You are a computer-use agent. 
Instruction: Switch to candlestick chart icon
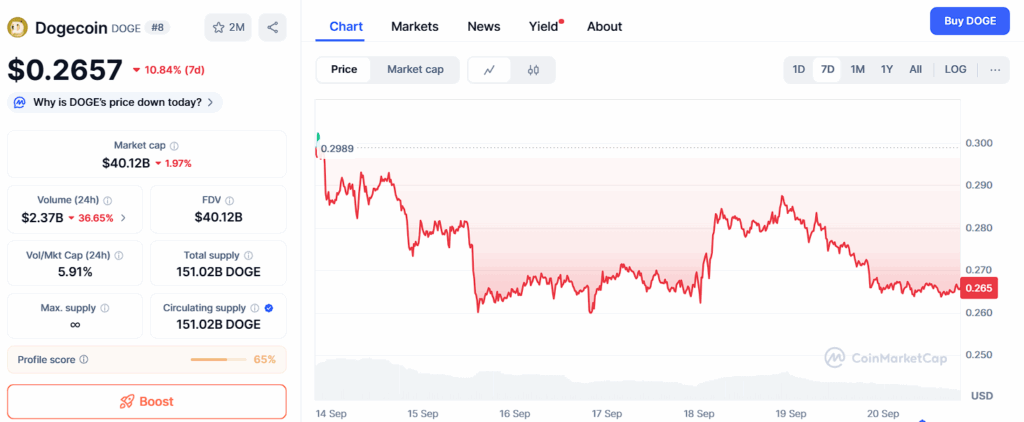tap(533, 70)
